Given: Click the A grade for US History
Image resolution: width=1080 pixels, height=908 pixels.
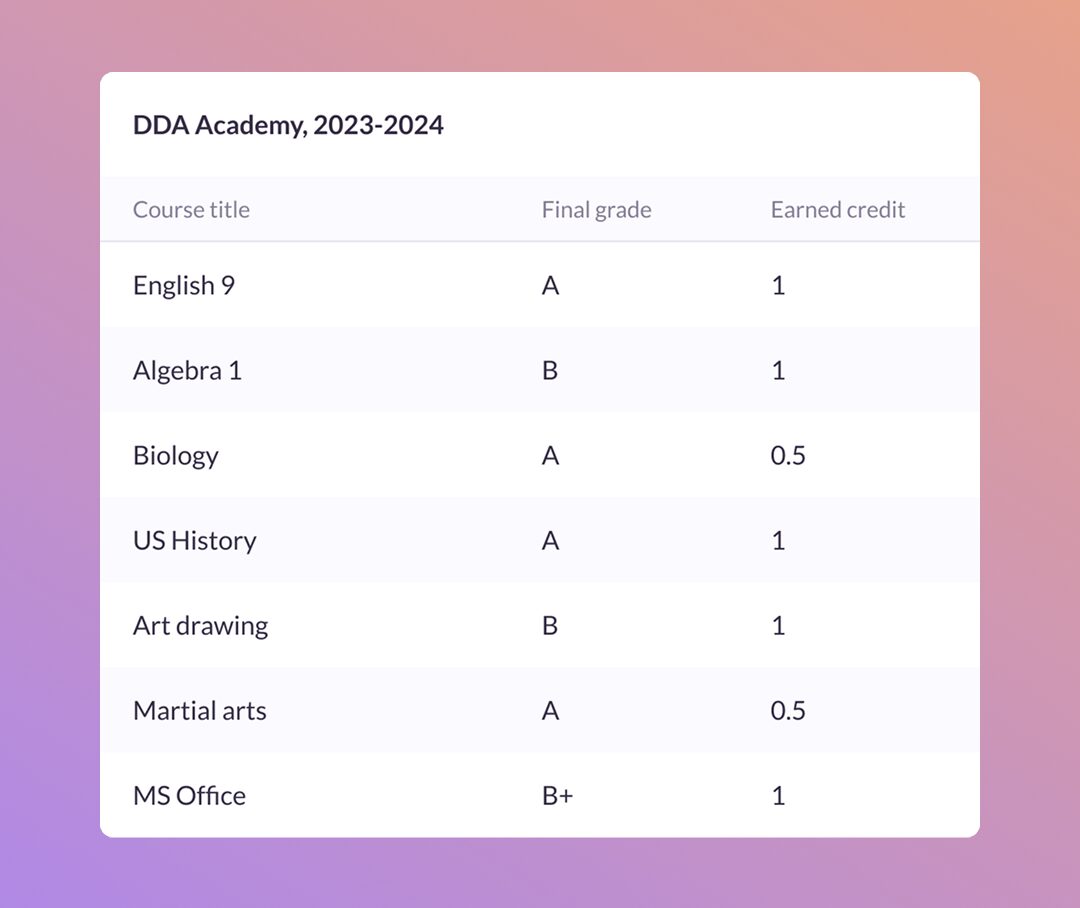Looking at the screenshot, I should click(x=550, y=541).
